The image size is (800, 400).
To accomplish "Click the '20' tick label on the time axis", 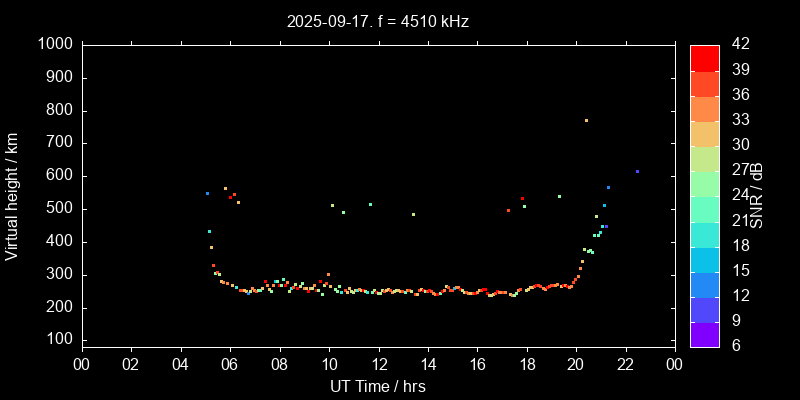I will pyautogui.click(x=576, y=365).
